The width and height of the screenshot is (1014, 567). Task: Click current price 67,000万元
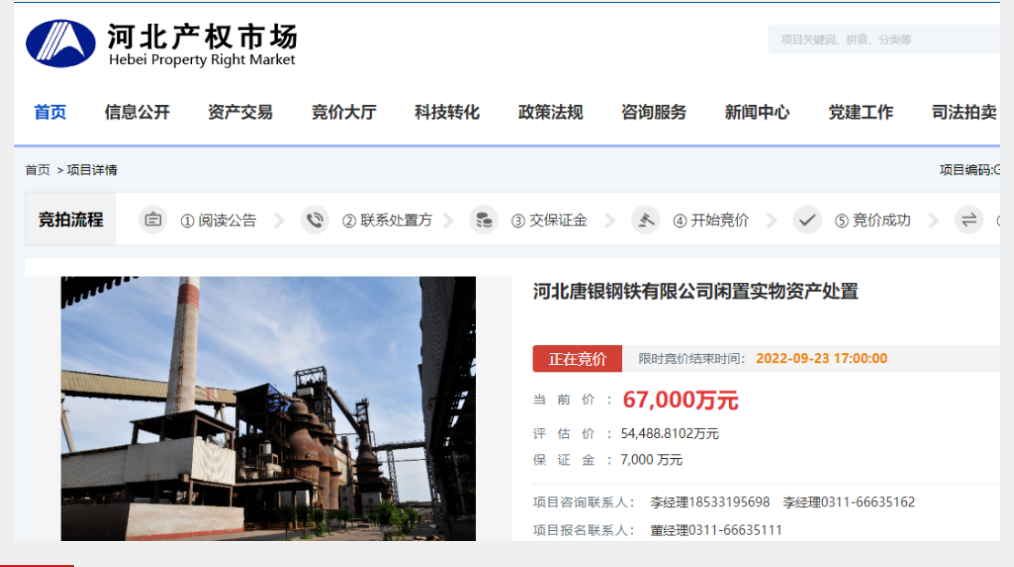click(680, 400)
